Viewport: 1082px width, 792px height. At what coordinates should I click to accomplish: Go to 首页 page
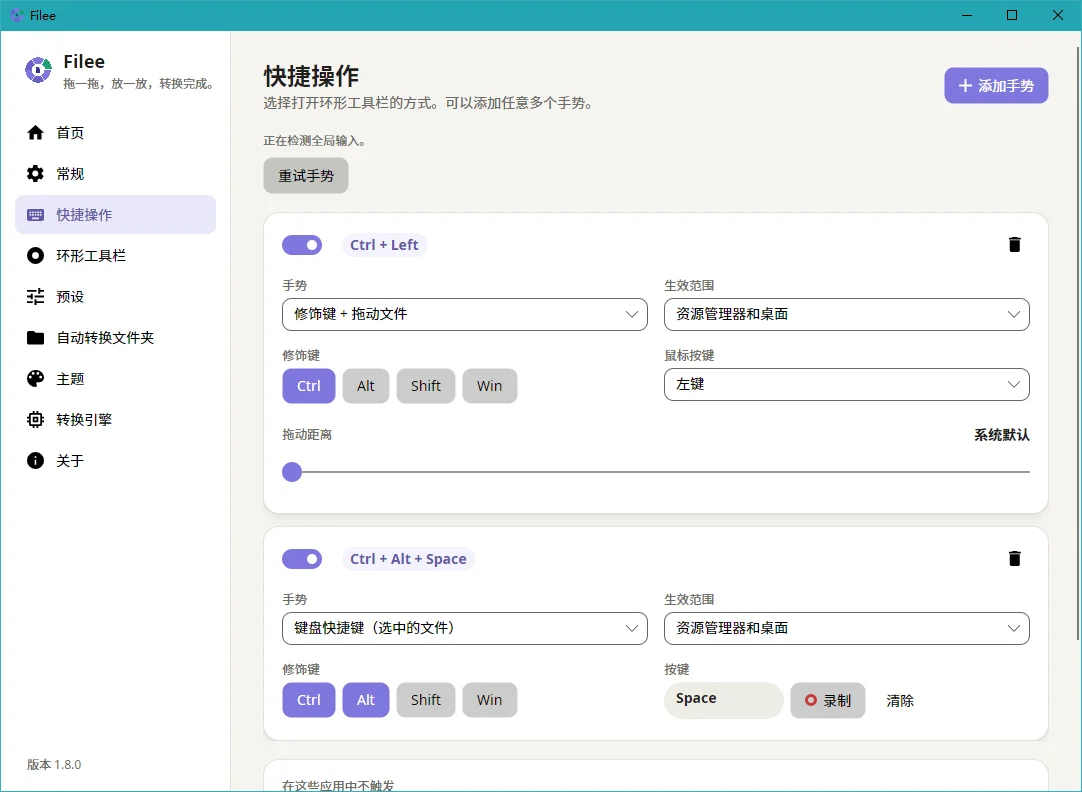pyautogui.click(x=115, y=132)
